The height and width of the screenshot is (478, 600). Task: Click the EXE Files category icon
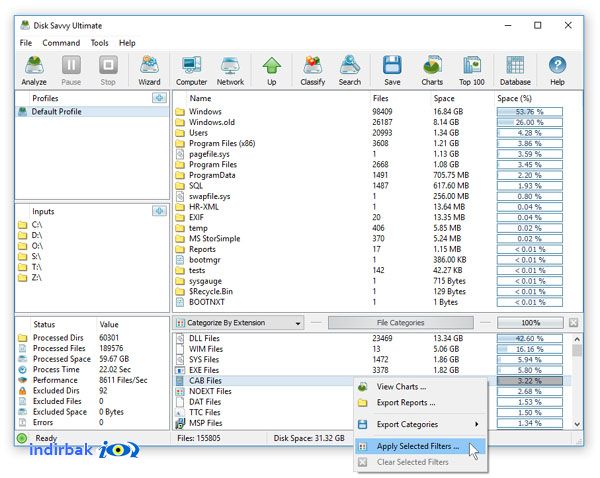180,370
